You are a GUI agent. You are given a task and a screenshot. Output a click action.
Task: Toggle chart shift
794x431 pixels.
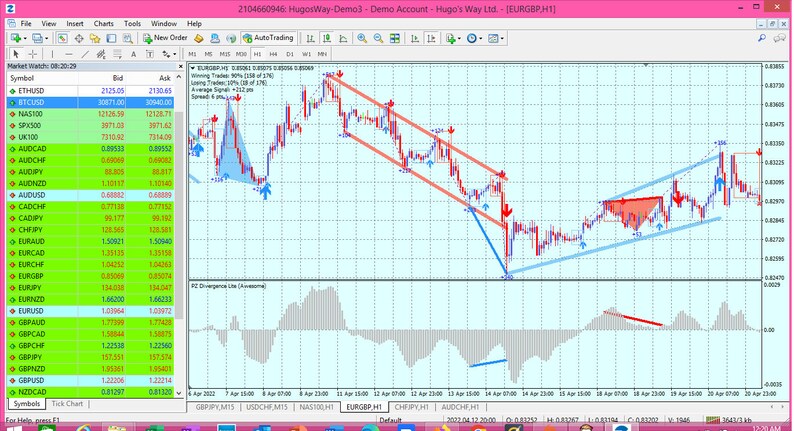point(431,38)
